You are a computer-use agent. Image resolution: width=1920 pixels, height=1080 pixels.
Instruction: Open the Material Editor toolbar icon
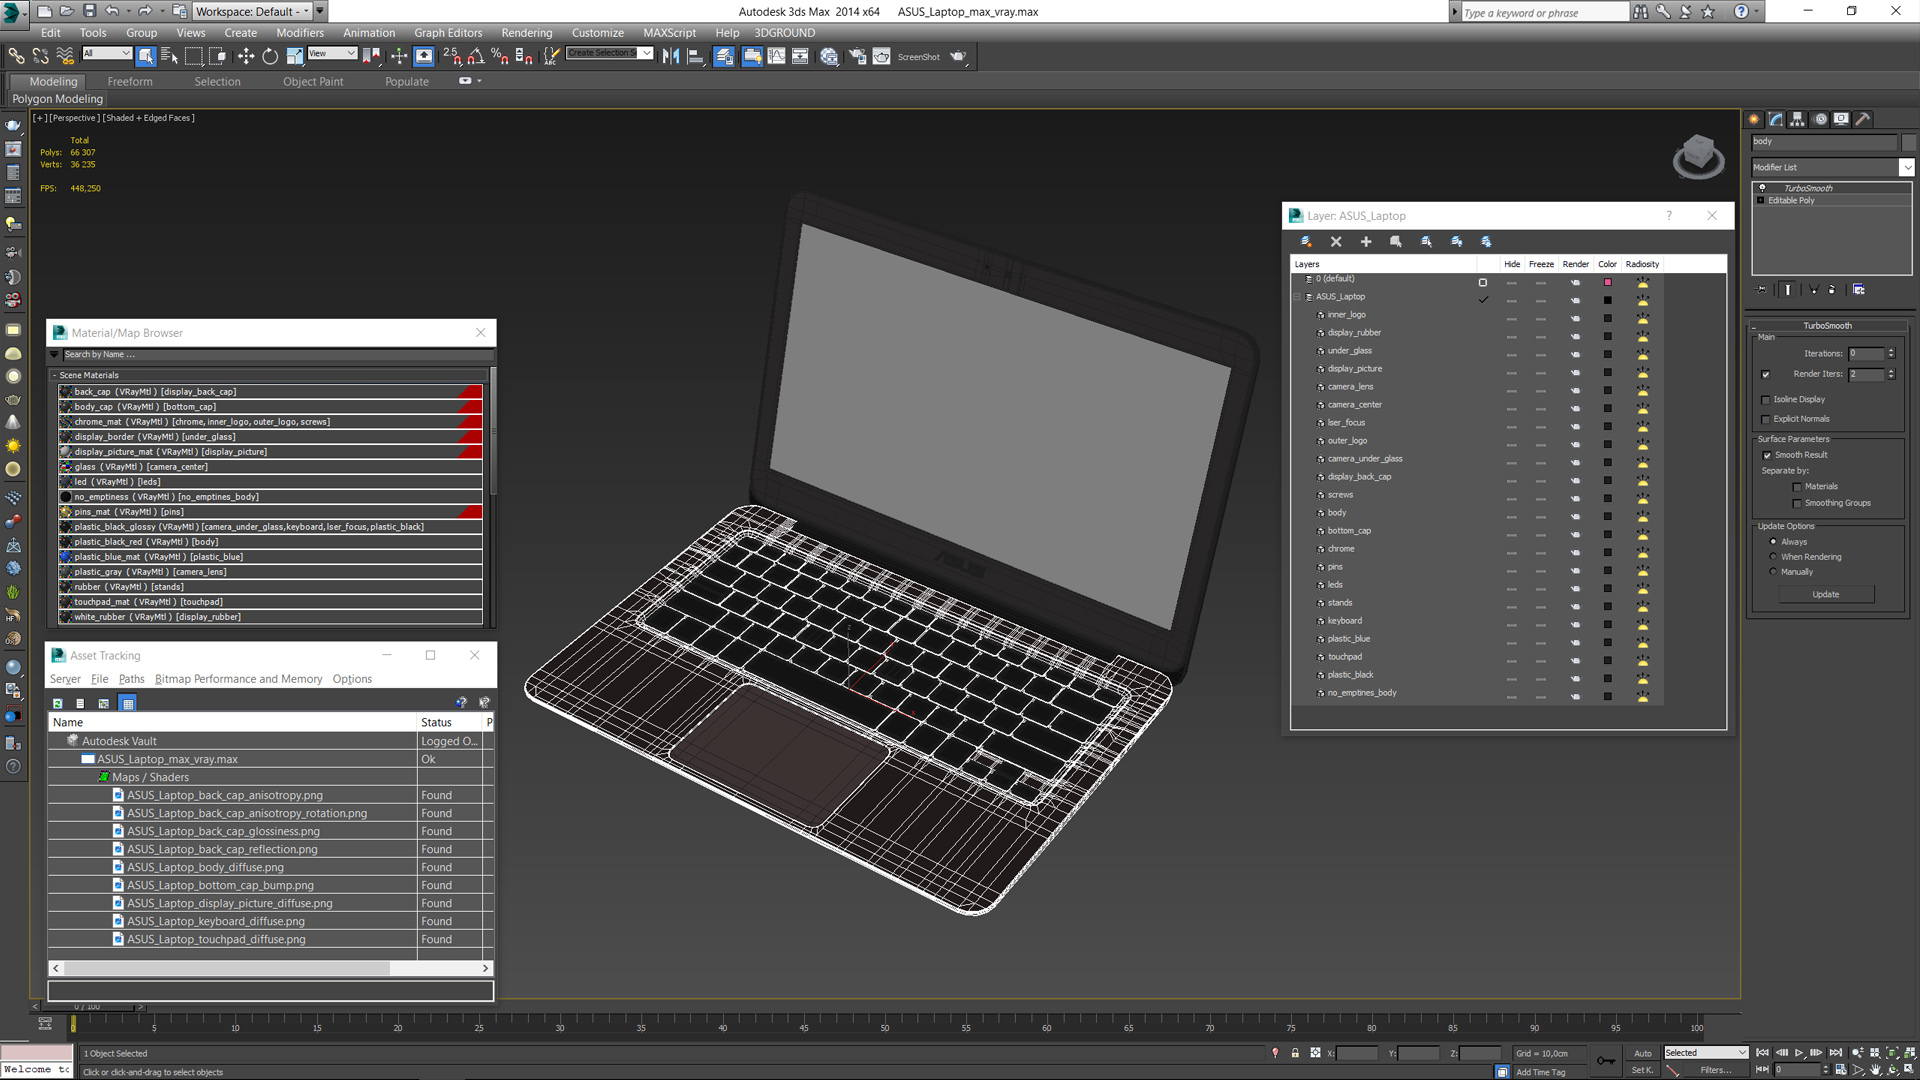coord(829,56)
